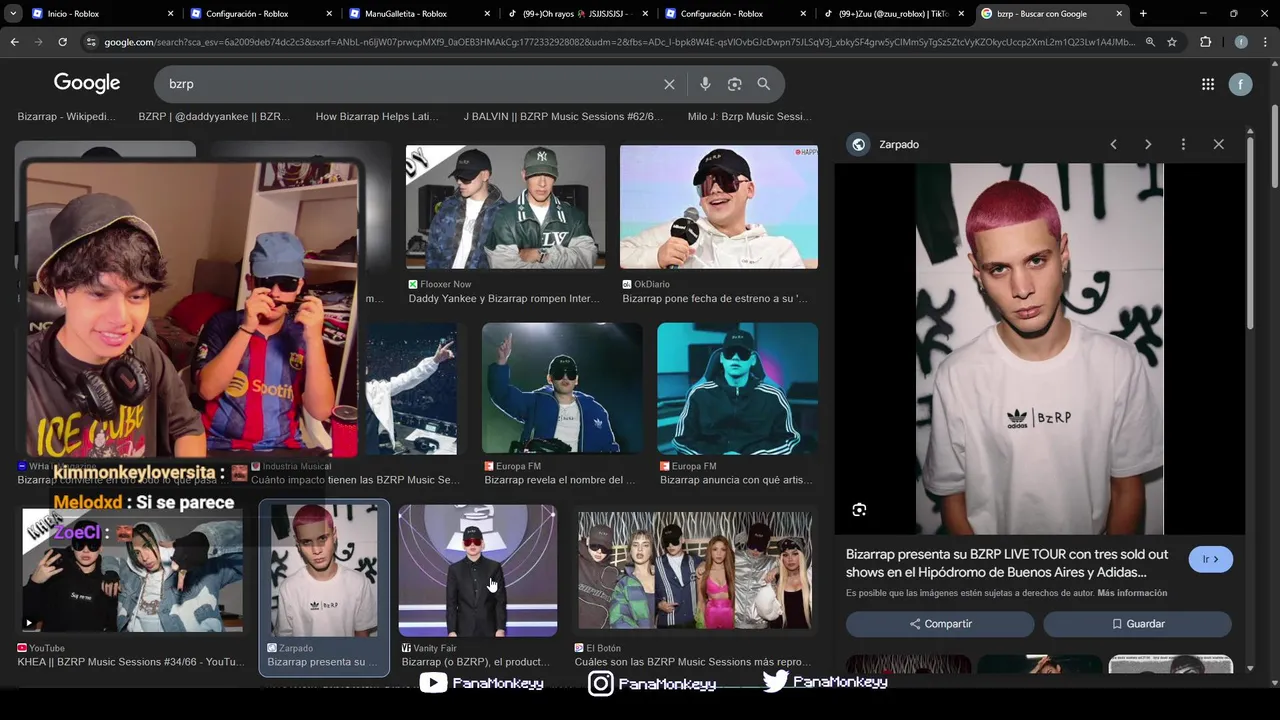The width and height of the screenshot is (1280, 720).
Task: Go forward with browser forward arrow
Action: click(38, 42)
